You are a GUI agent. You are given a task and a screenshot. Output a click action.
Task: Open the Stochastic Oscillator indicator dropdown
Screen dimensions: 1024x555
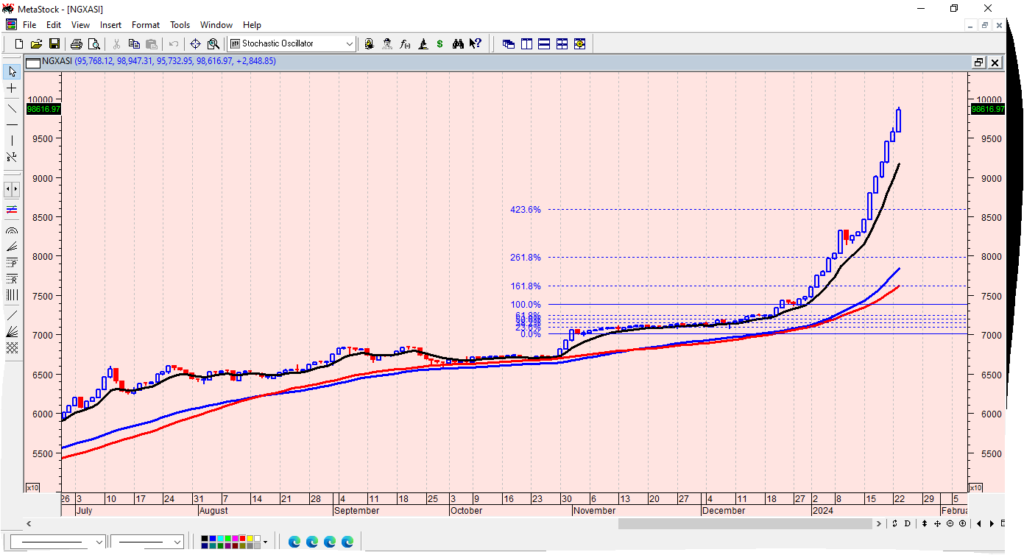coord(349,44)
